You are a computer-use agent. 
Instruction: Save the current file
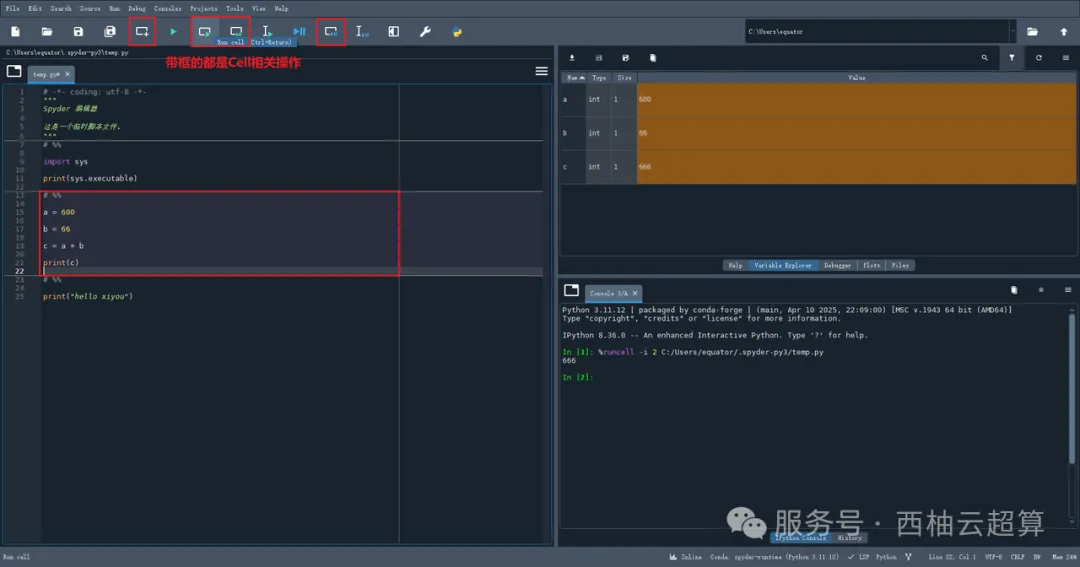79,32
